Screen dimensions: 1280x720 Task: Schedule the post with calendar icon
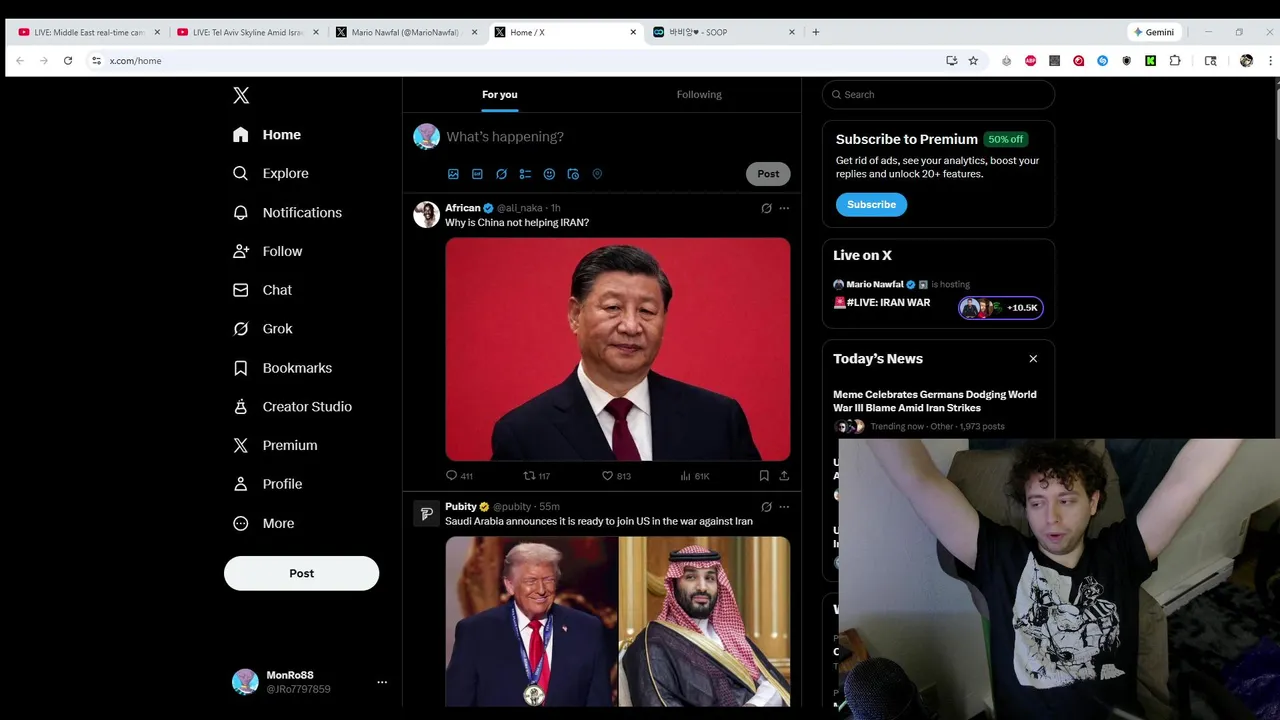[573, 174]
